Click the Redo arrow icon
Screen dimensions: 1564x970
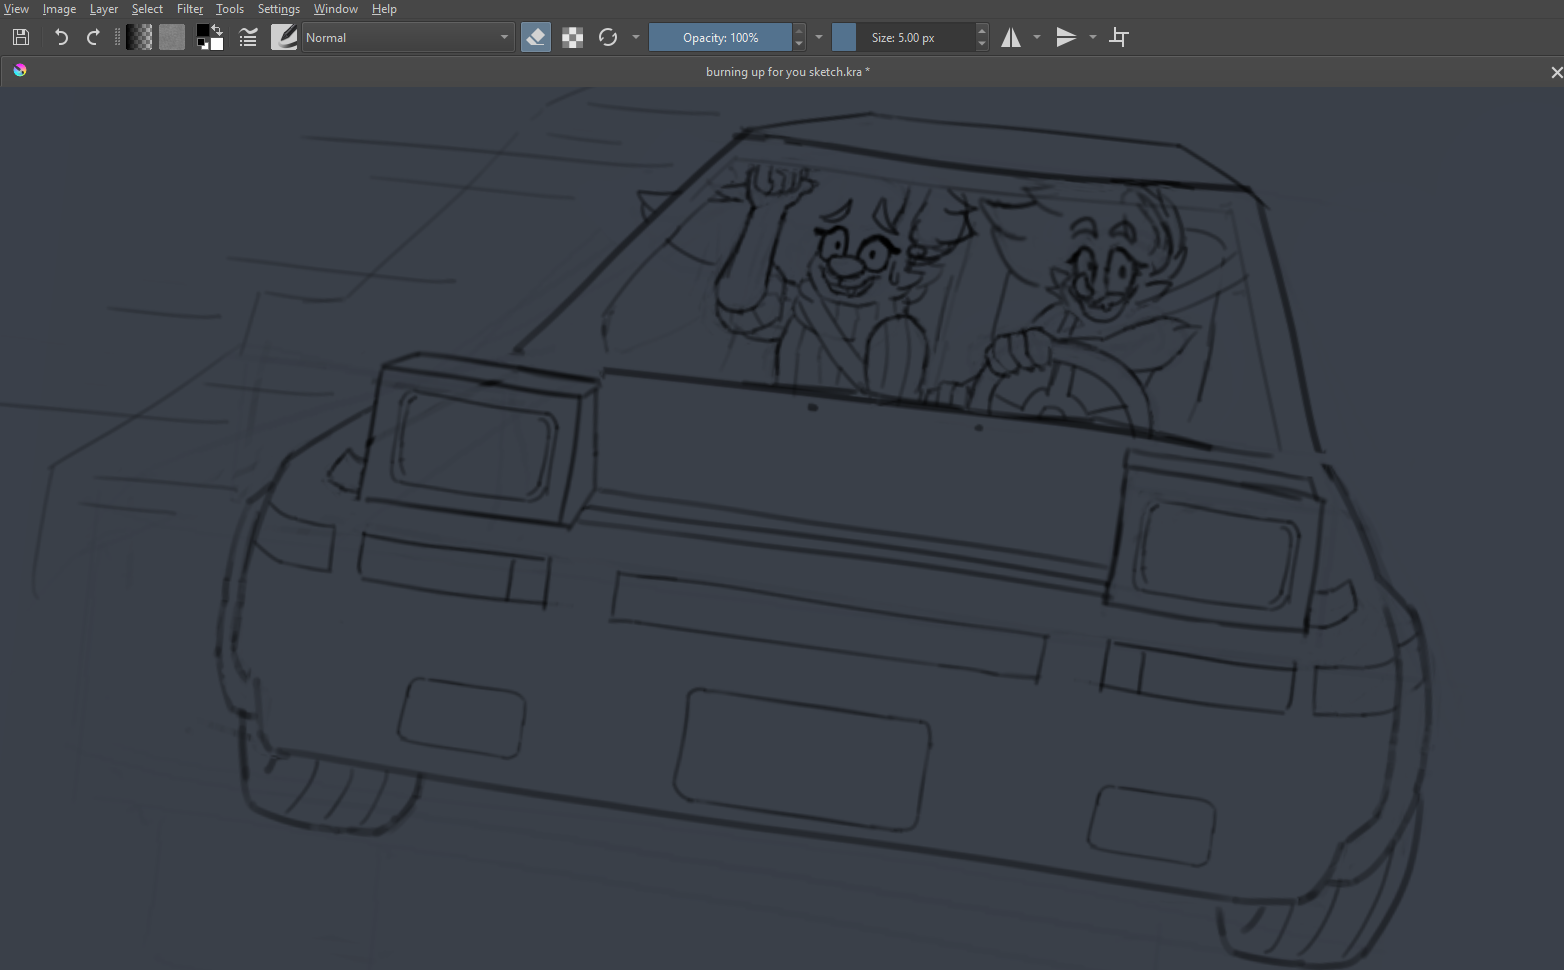[x=93, y=38]
